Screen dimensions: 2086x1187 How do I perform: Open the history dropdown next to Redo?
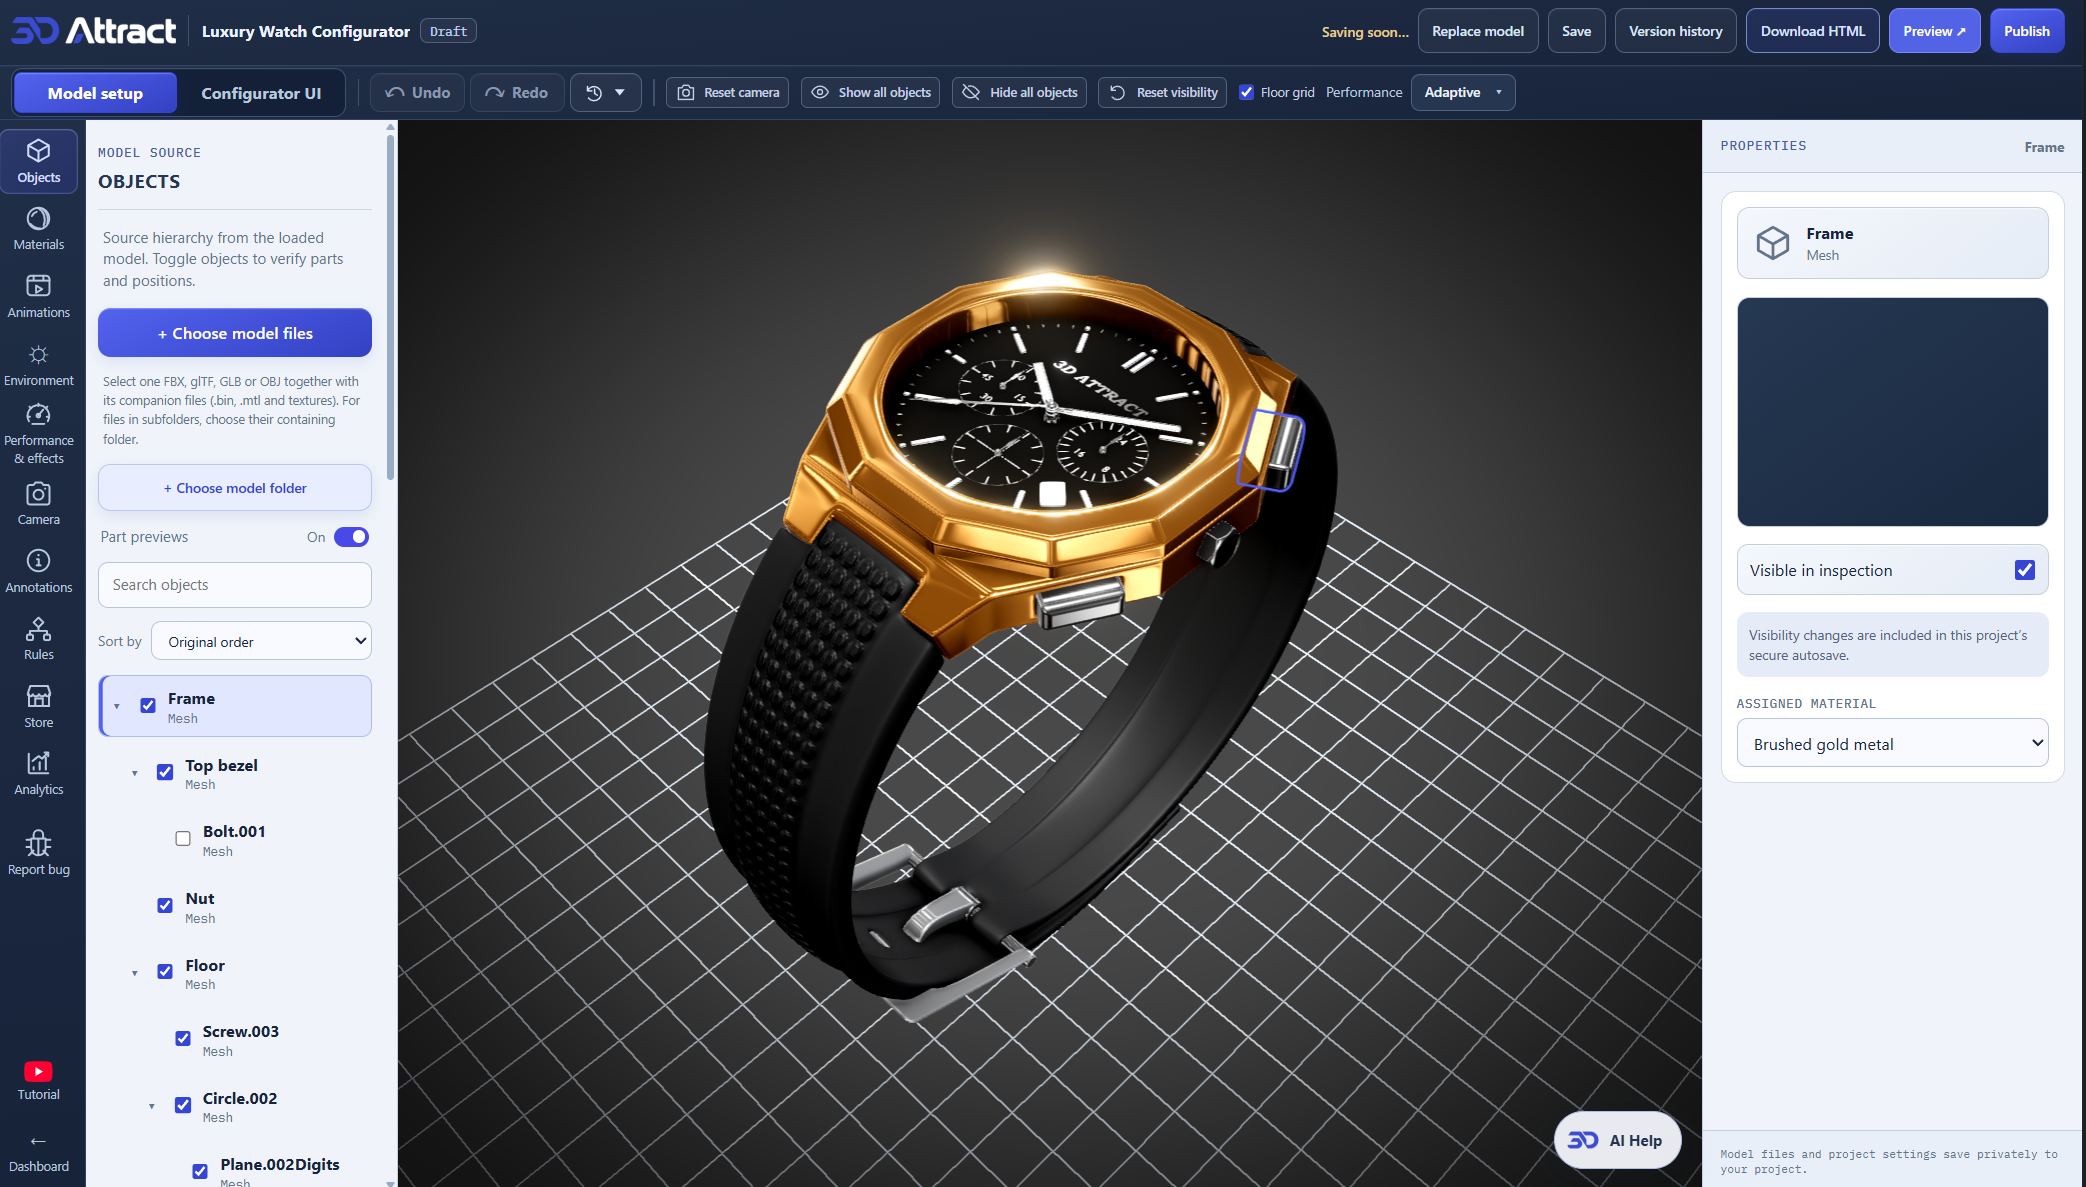[x=606, y=92]
